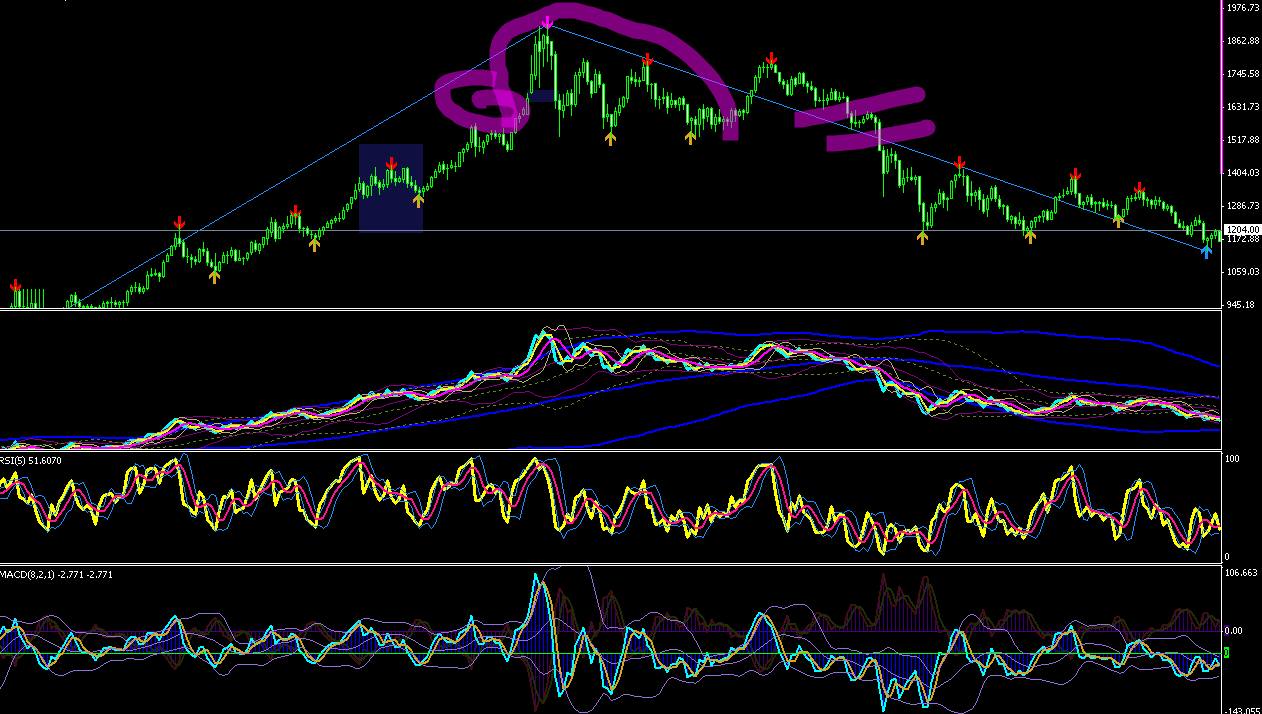The width and height of the screenshot is (1262, 714).
Task: Click the two purple dashes crossing the downtrend
Action: [864, 118]
